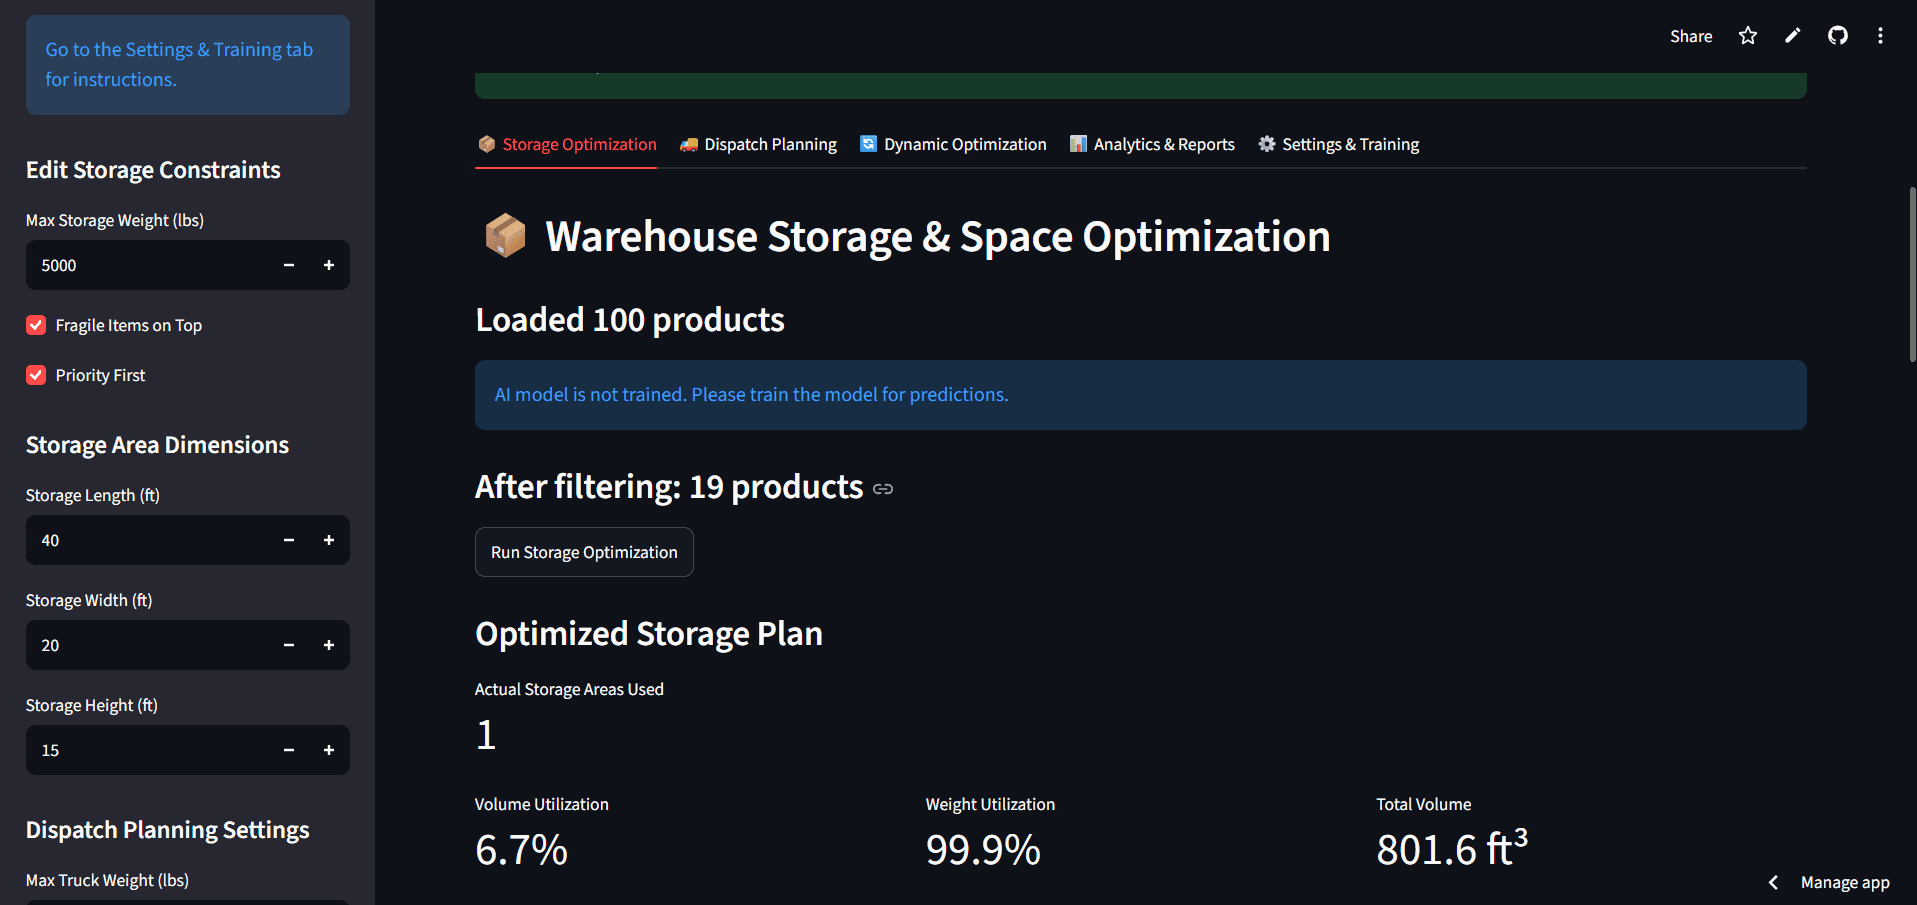Open Manage app
1917x905 pixels.
click(1845, 882)
